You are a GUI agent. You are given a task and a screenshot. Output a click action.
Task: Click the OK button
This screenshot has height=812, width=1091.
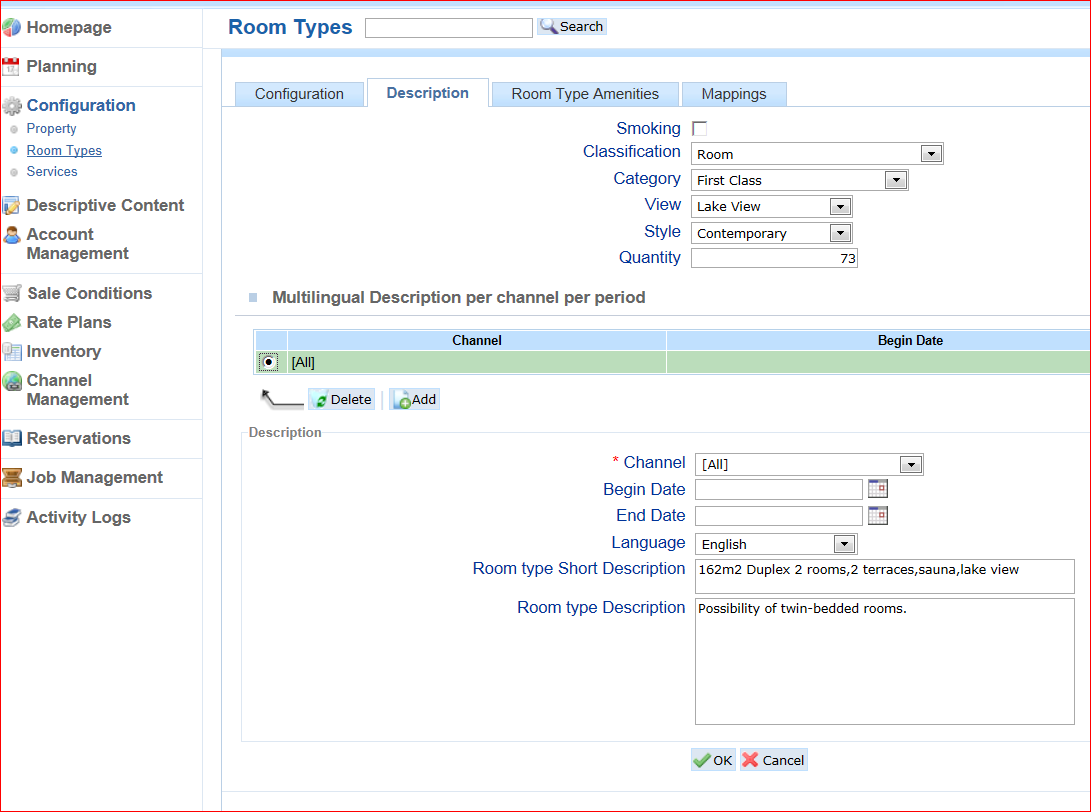tap(713, 760)
